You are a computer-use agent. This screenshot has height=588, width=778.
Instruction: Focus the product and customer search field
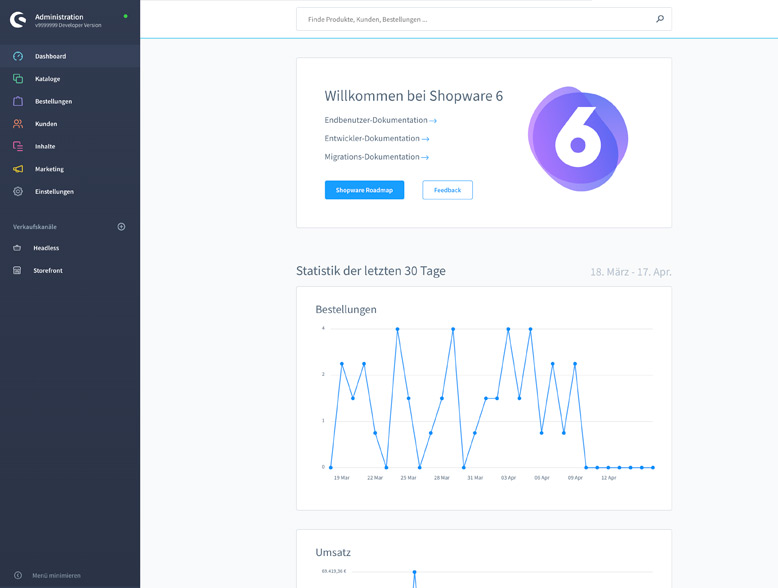pos(475,19)
